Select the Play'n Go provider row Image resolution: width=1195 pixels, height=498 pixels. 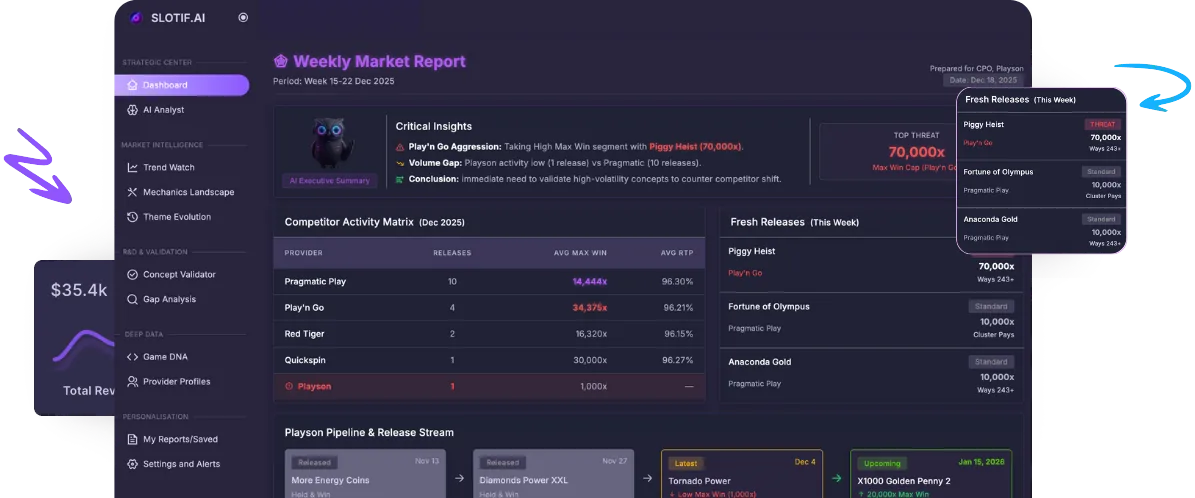[489, 307]
